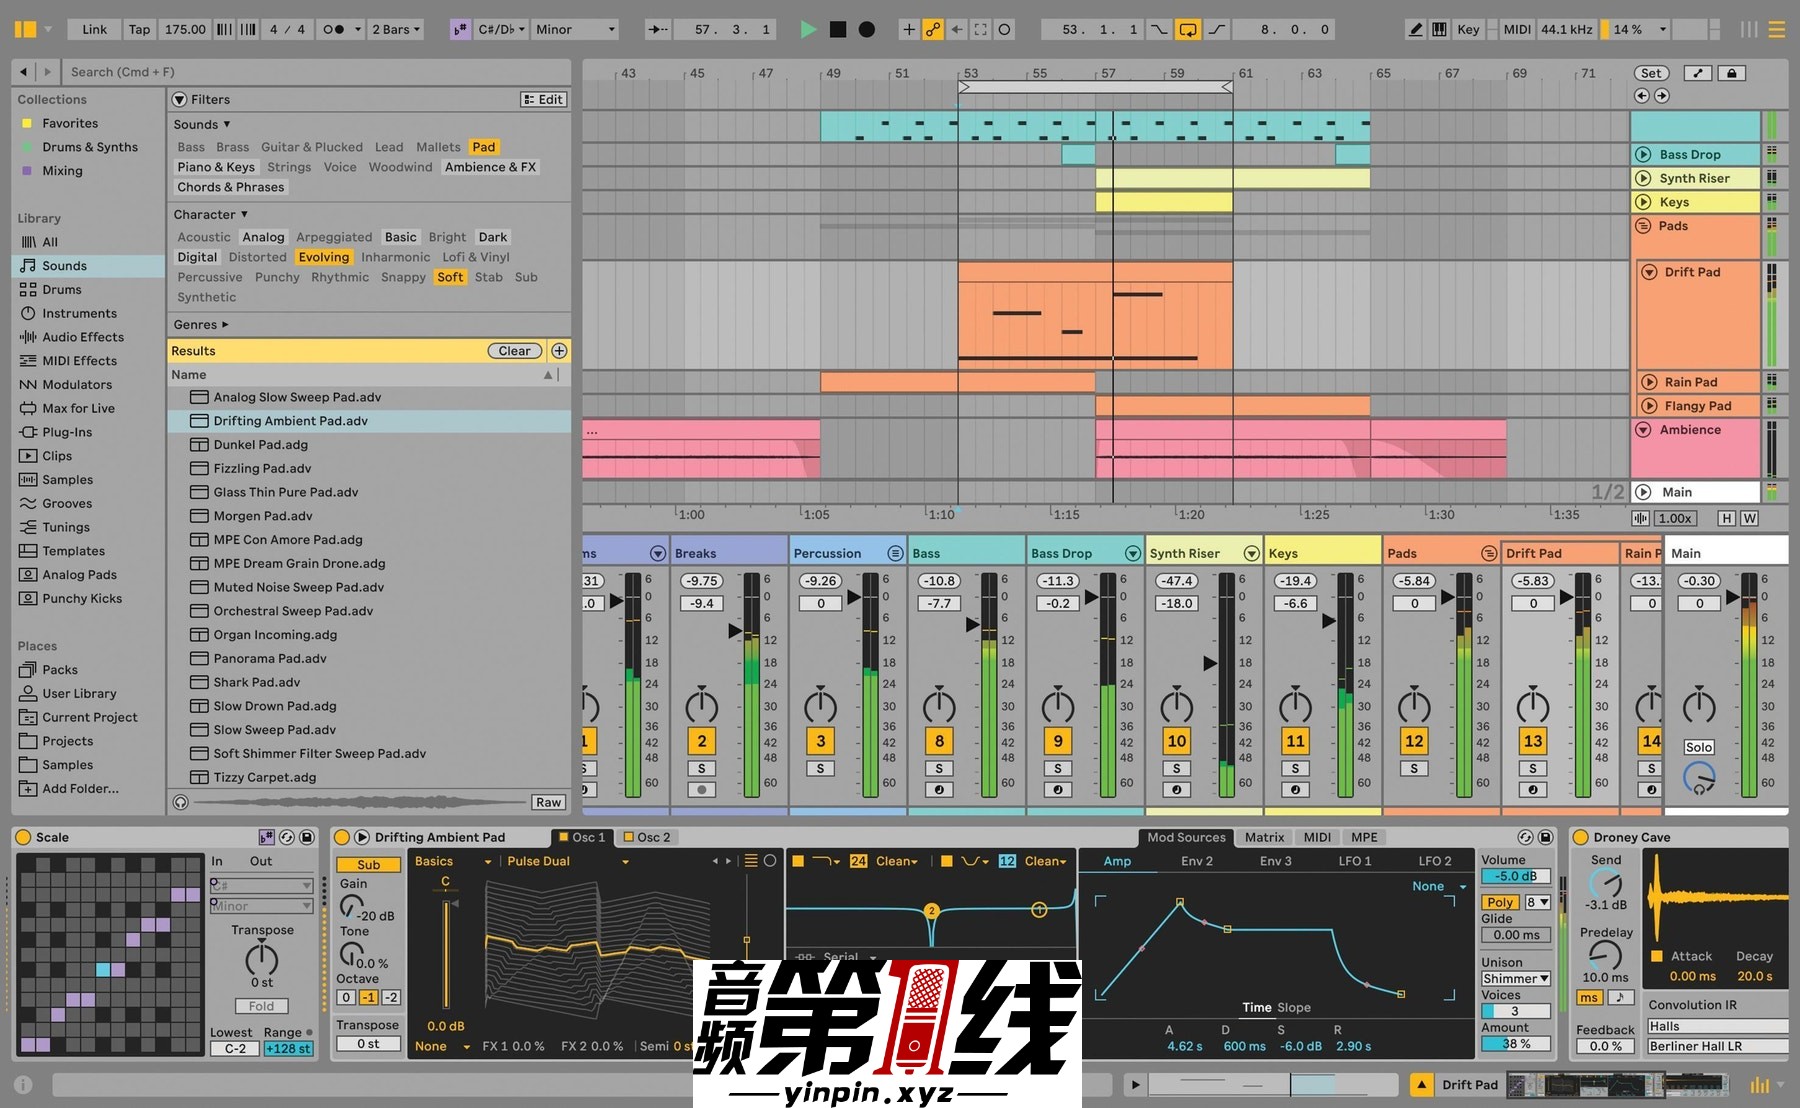Click the Lock Envelopes padlock icon

pyautogui.click(x=1732, y=73)
